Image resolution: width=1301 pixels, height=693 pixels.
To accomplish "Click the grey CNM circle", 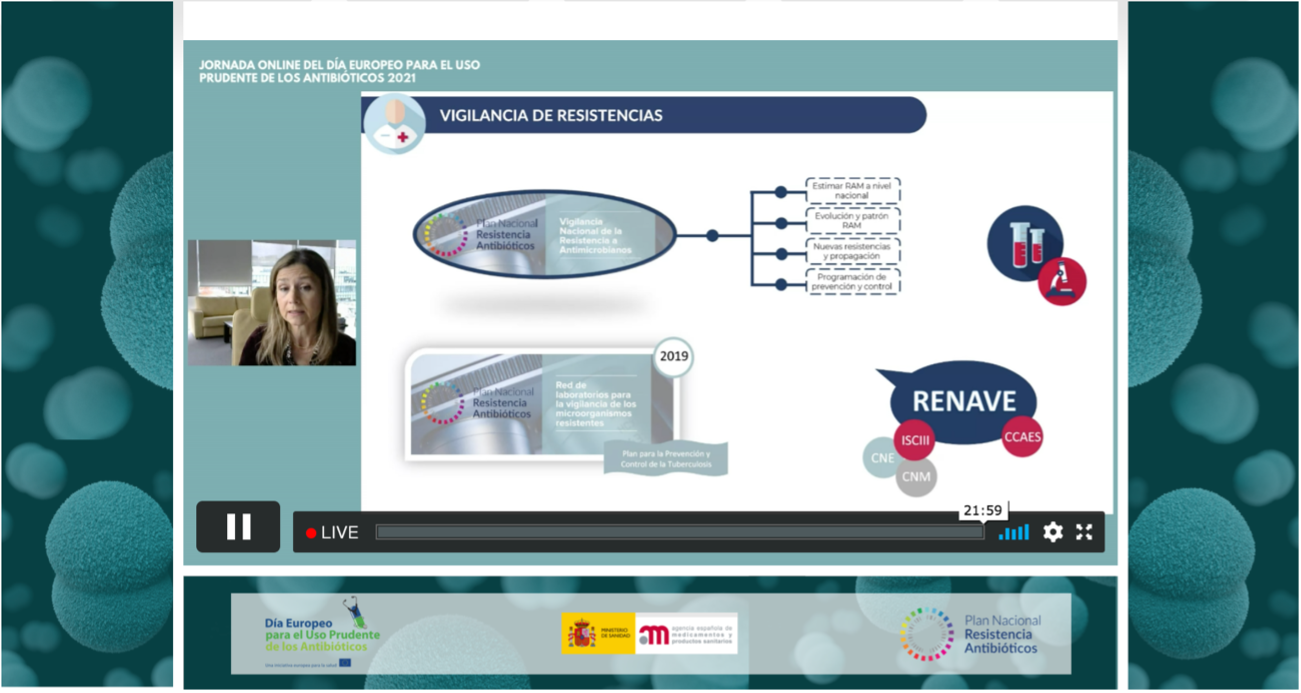I will 916,476.
